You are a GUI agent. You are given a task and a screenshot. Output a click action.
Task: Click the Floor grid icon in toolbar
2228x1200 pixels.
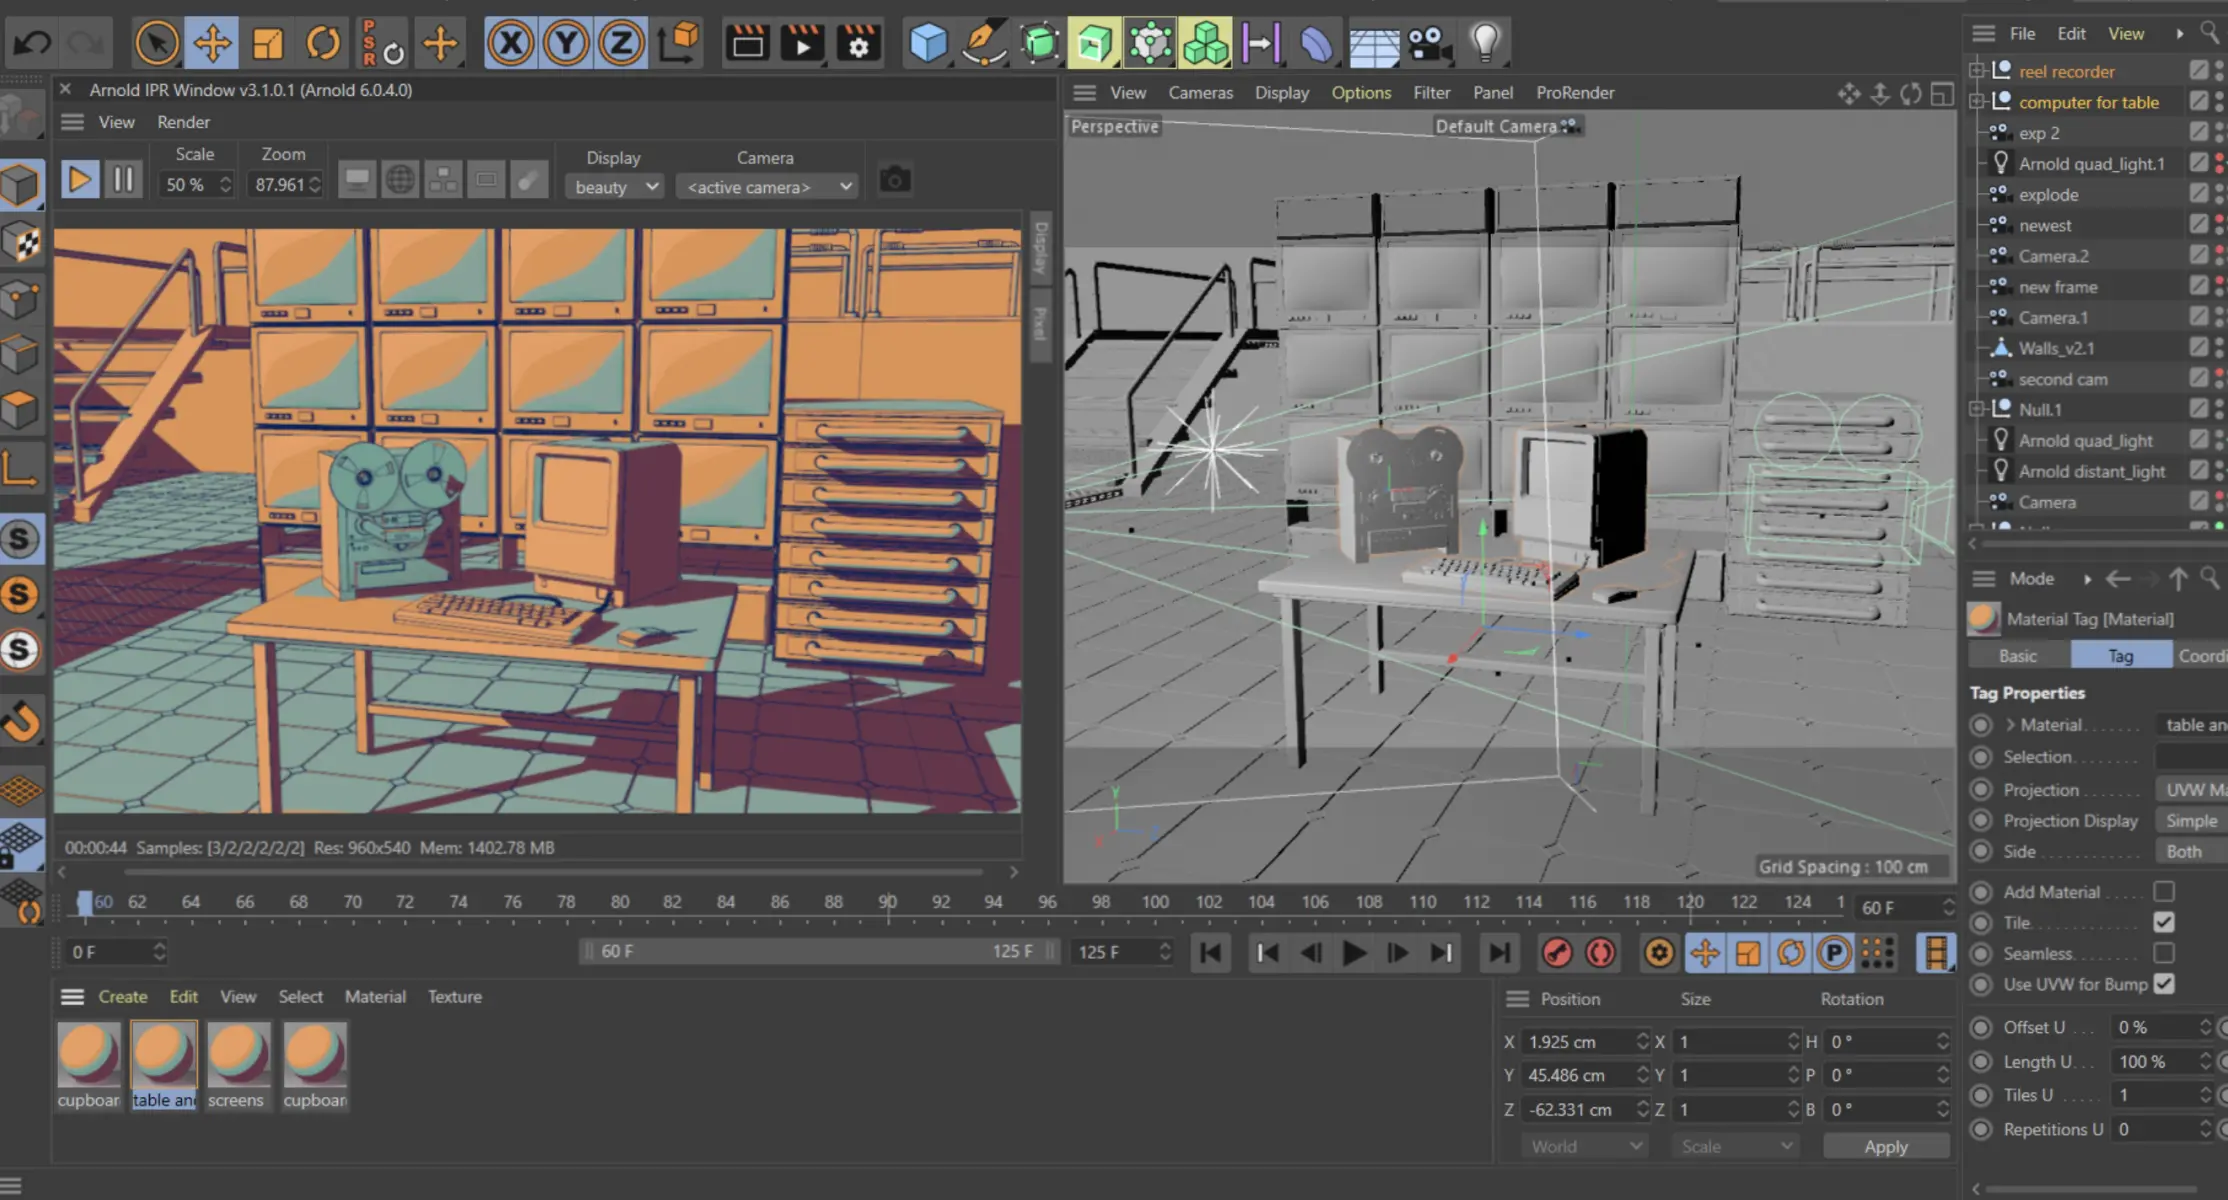point(1374,43)
